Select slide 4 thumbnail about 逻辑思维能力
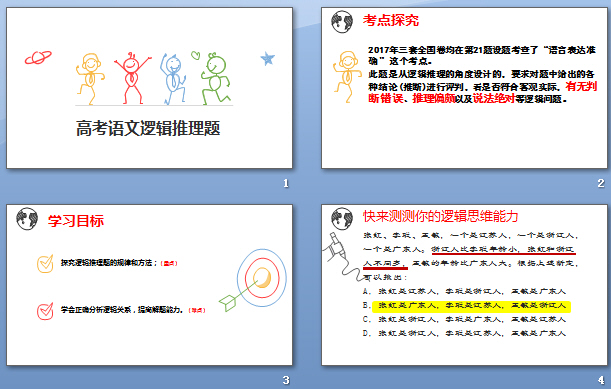This screenshot has height=389, width=611. point(464,285)
